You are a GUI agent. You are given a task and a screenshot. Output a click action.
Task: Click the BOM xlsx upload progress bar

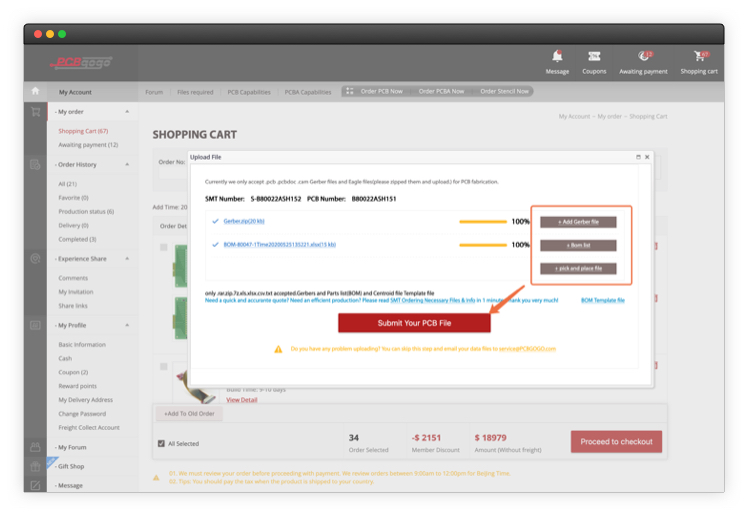point(483,245)
